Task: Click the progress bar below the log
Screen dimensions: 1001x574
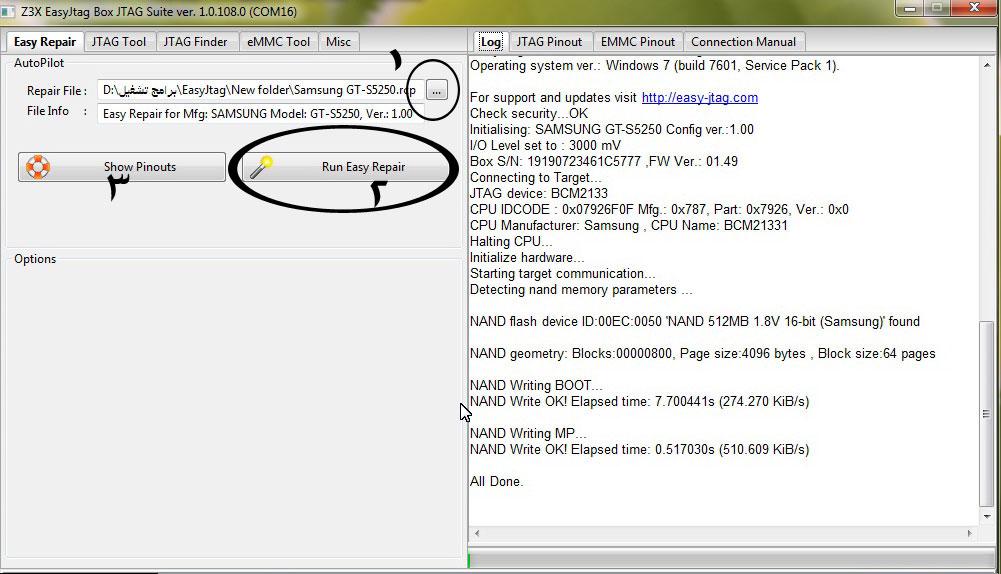Action: pos(732,561)
